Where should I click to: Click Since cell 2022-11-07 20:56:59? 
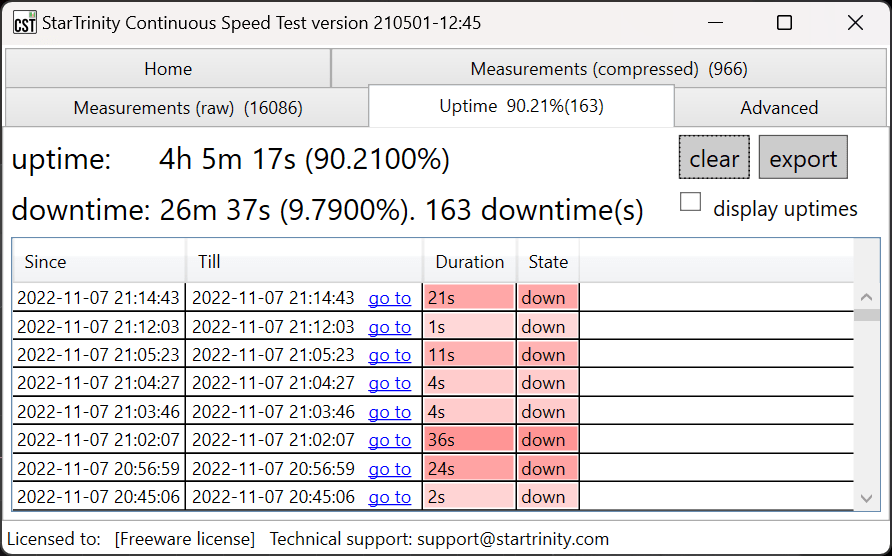[98, 468]
